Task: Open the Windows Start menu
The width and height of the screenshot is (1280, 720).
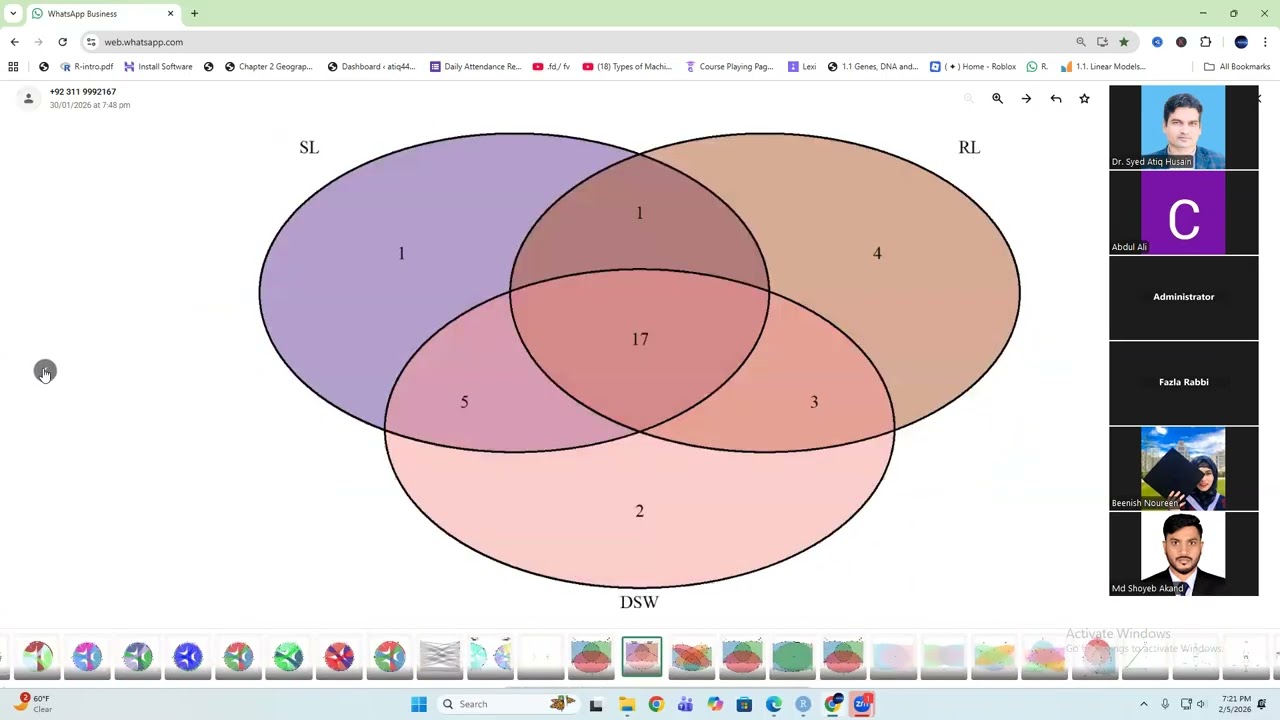Action: click(419, 704)
